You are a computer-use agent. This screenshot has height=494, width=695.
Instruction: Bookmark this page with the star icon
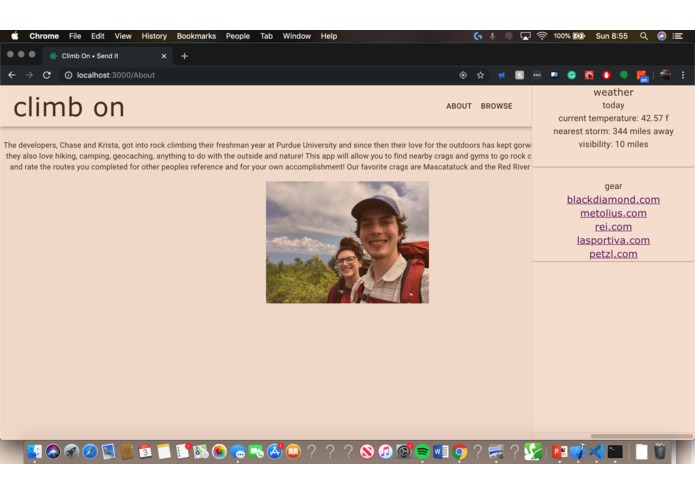click(480, 75)
